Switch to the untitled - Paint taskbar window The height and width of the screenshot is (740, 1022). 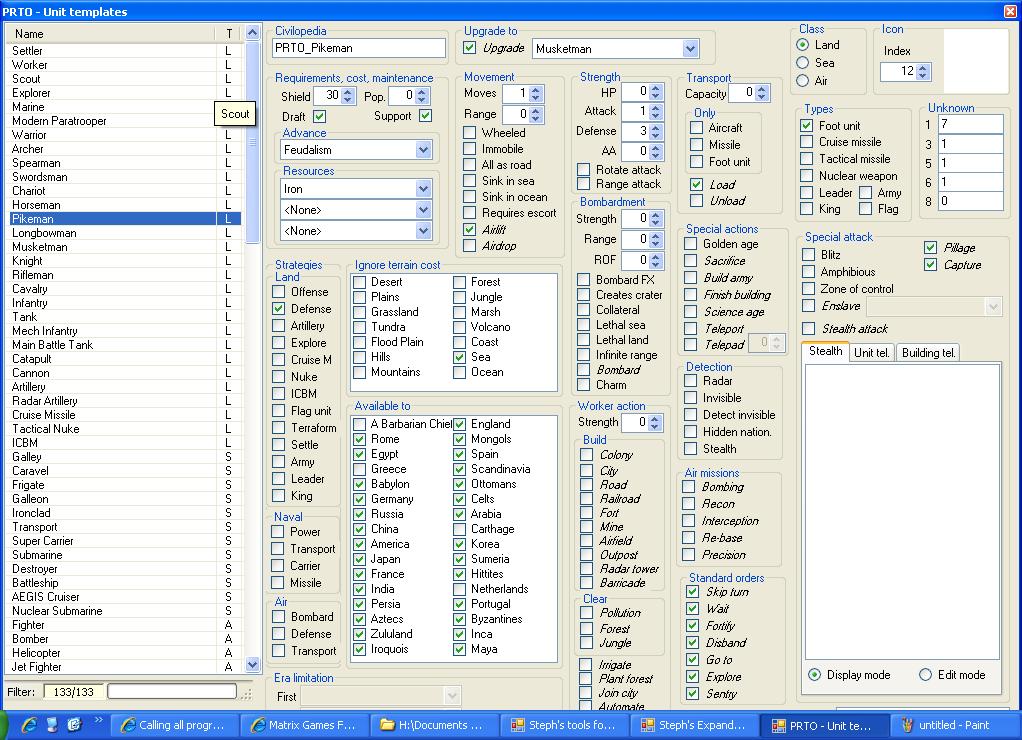(955, 725)
